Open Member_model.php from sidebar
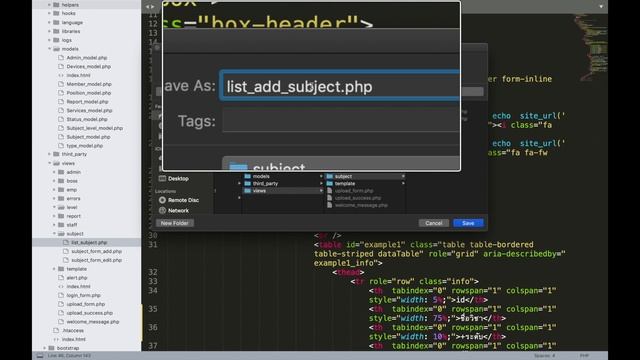 click(89, 84)
